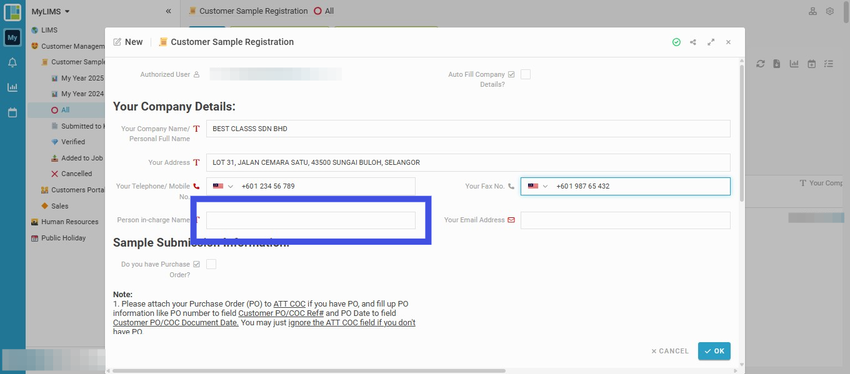Click the share icon in dialog header

click(x=693, y=42)
